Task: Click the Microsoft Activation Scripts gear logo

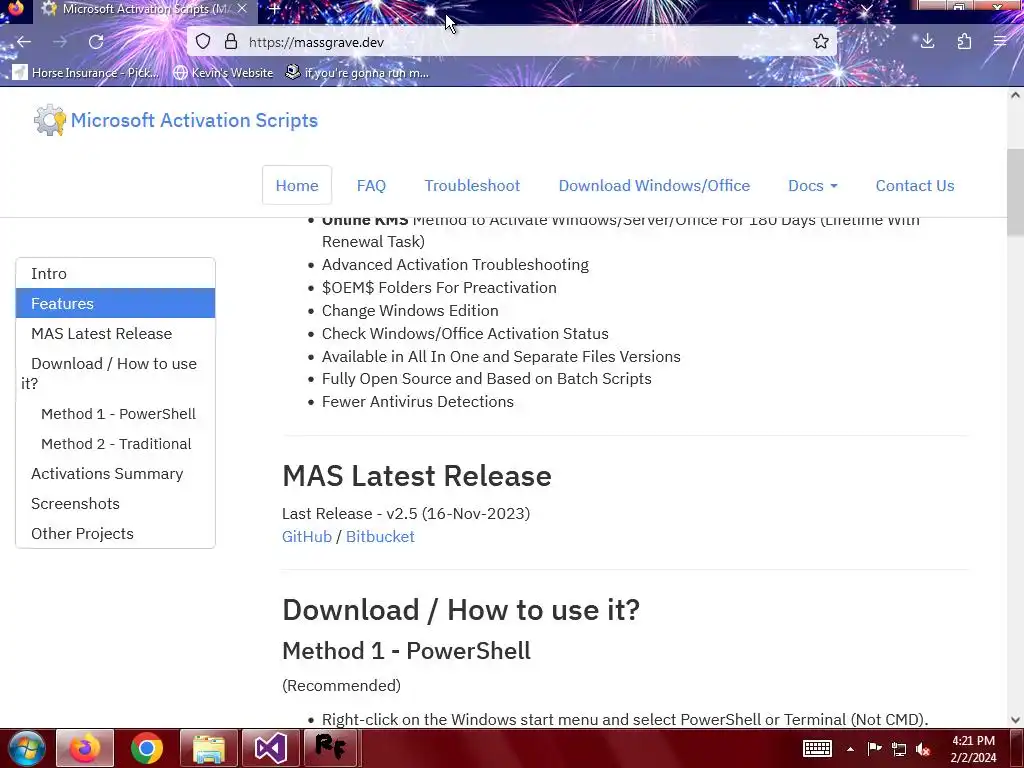Action: tap(50, 120)
